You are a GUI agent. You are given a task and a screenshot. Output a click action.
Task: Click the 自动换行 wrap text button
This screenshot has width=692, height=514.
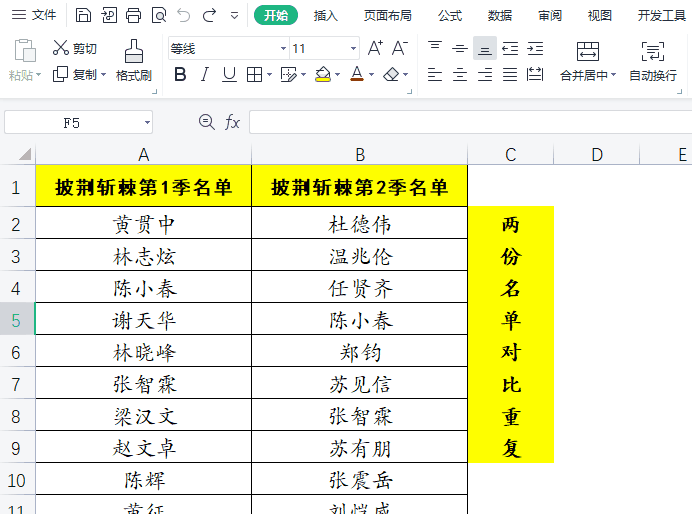coord(653,60)
